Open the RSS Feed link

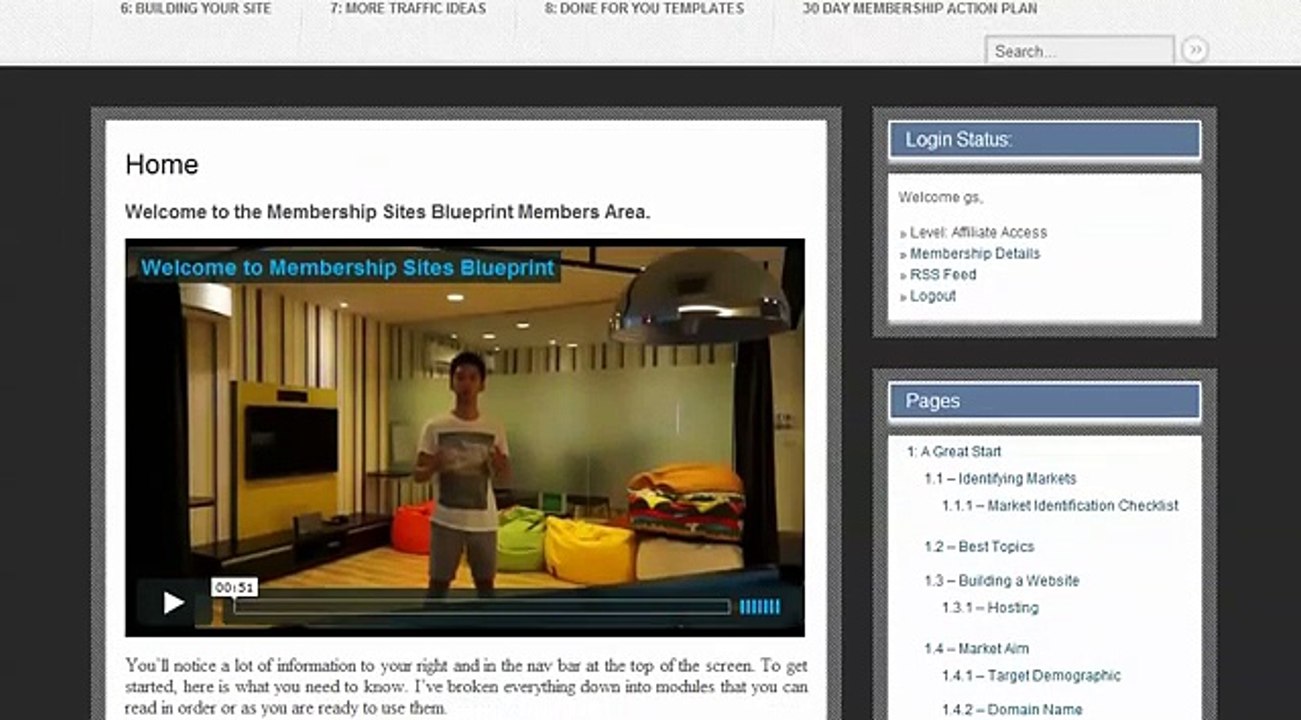943,274
